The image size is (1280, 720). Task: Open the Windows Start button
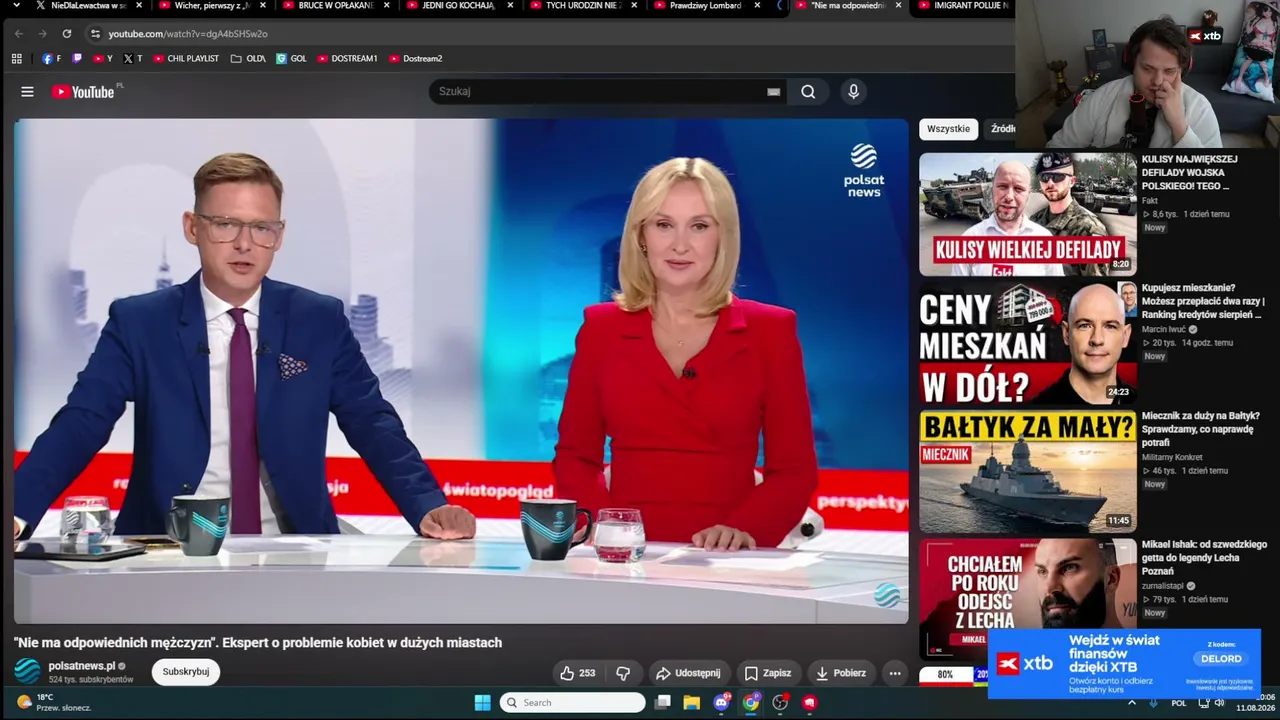(x=482, y=703)
